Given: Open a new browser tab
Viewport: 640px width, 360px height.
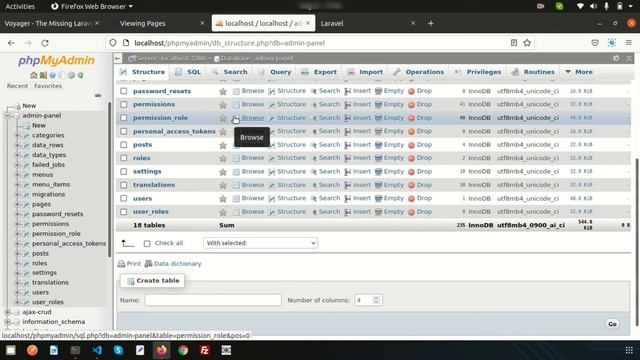Looking at the screenshot, I should pos(431,23).
